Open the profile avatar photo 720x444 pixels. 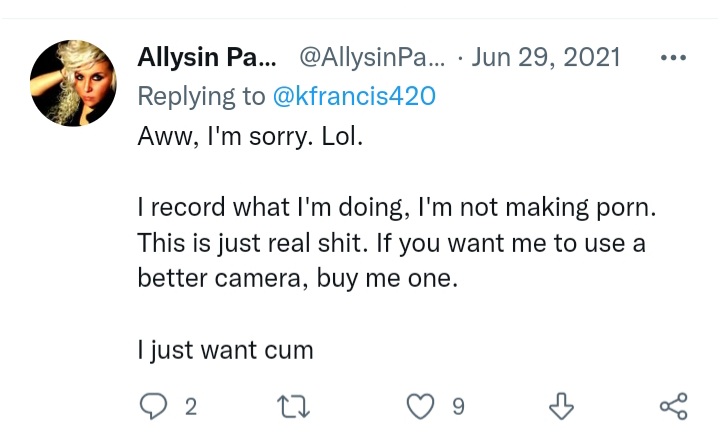73,83
